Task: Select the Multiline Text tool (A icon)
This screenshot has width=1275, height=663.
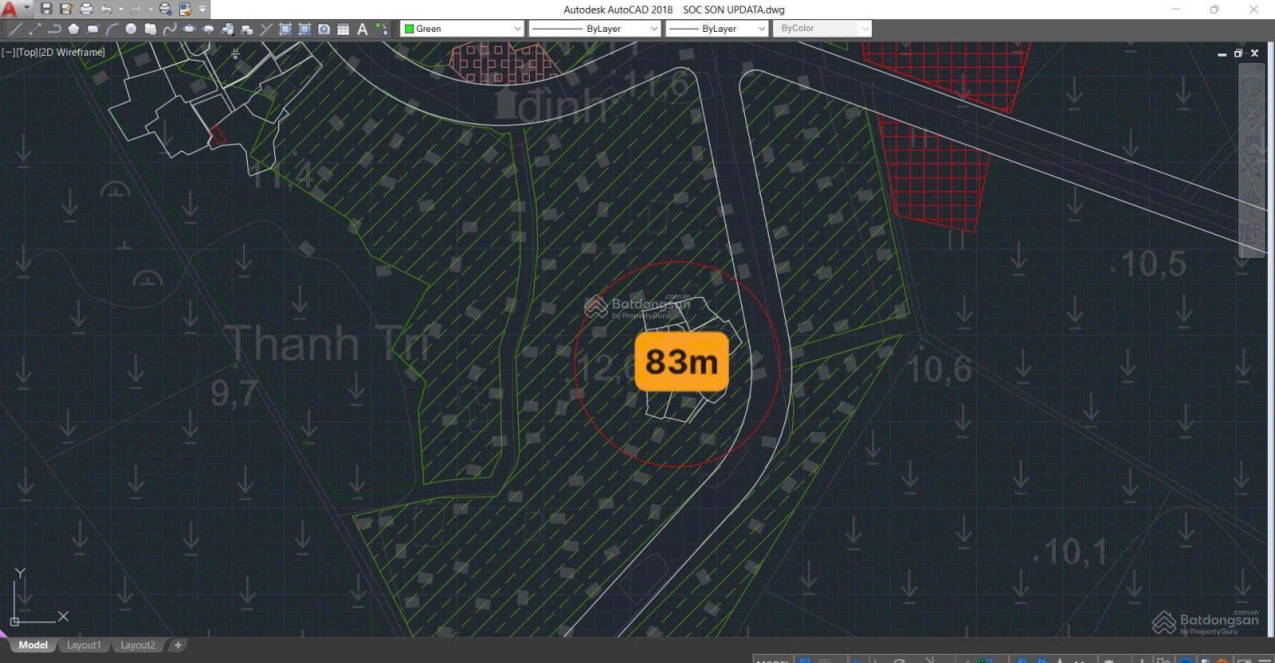Action: click(x=362, y=29)
